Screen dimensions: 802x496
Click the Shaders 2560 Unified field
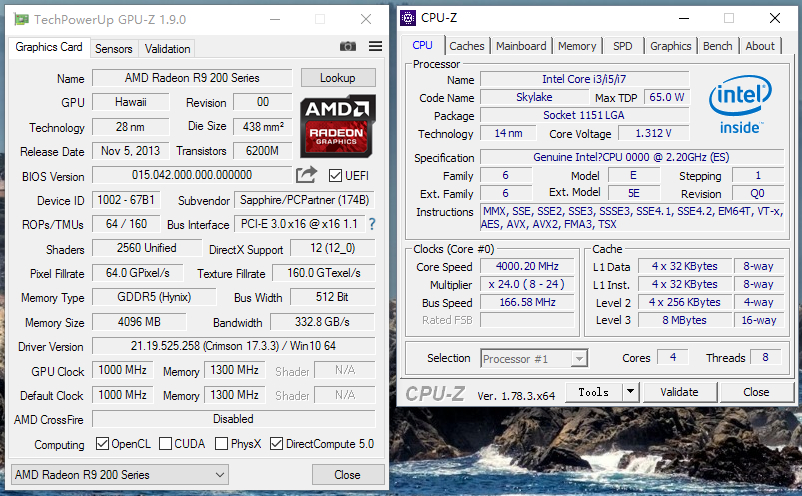pos(147,248)
